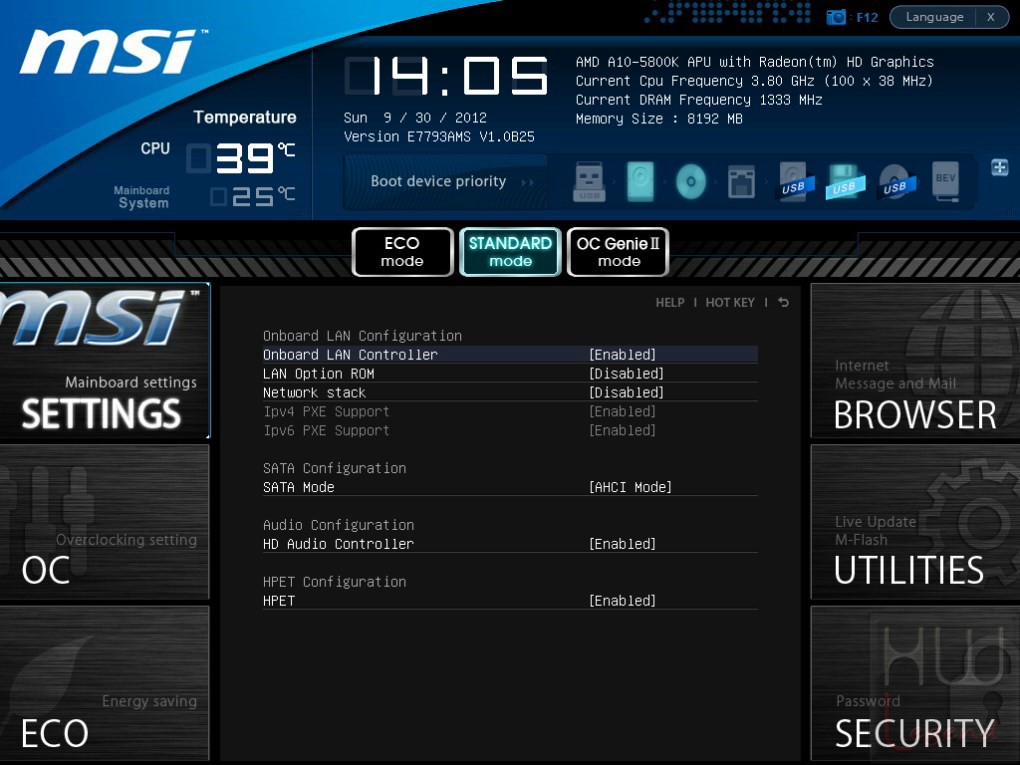
Task: Open the UTILITIES Live Update panel
Action: [915, 522]
